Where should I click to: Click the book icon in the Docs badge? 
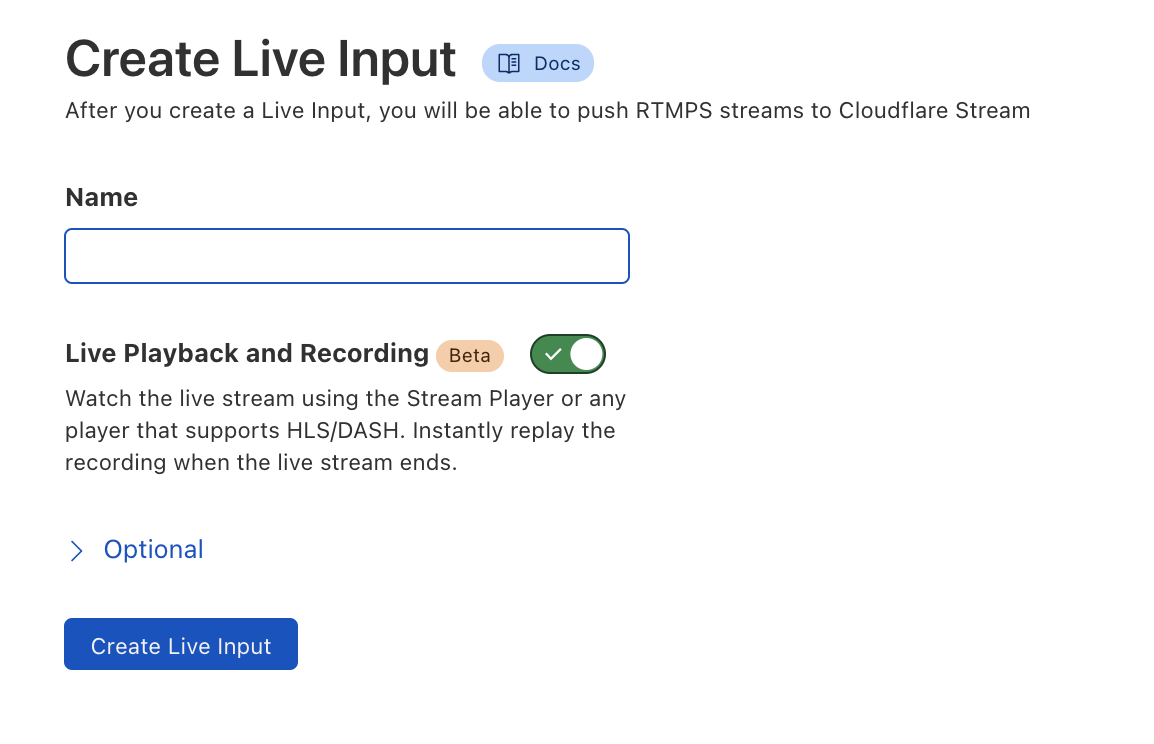coord(507,63)
